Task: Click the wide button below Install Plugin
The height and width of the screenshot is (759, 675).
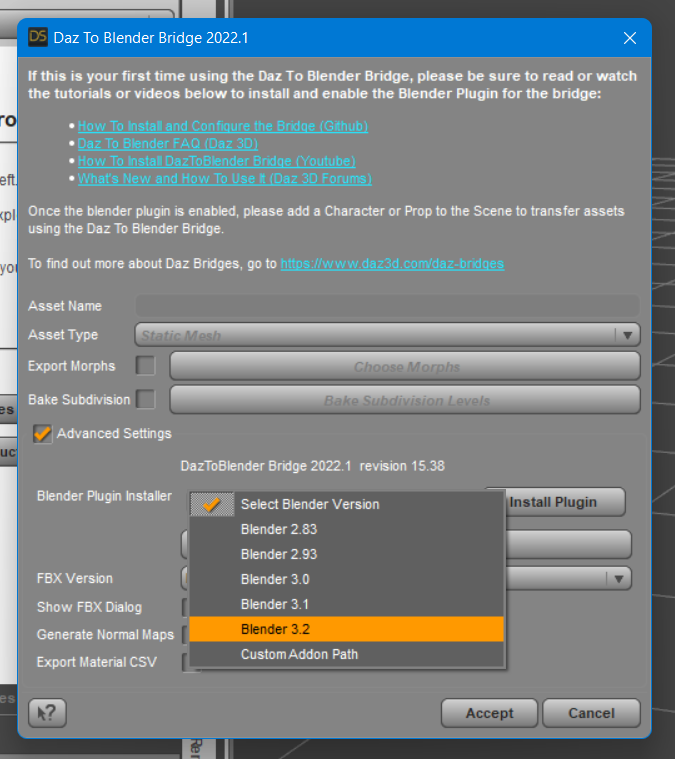Action: coord(568,544)
